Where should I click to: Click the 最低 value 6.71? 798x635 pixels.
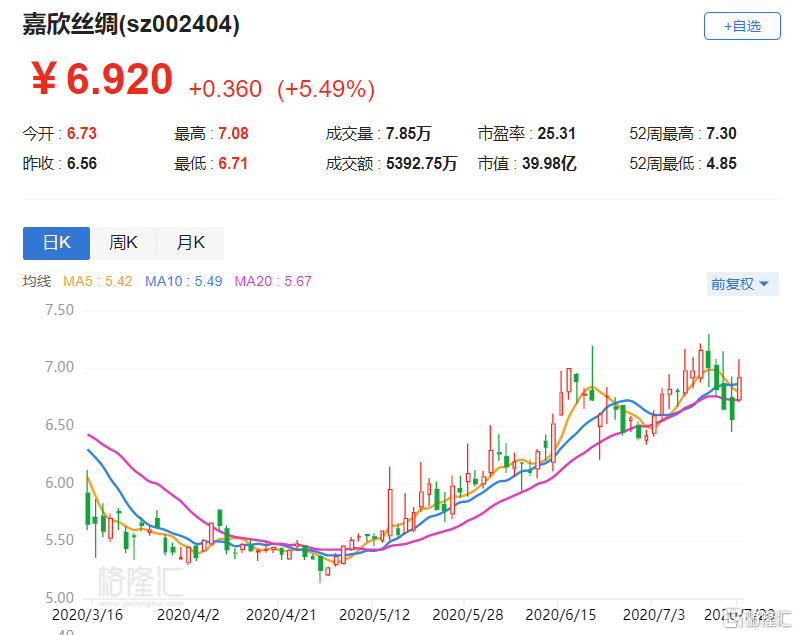(233, 163)
